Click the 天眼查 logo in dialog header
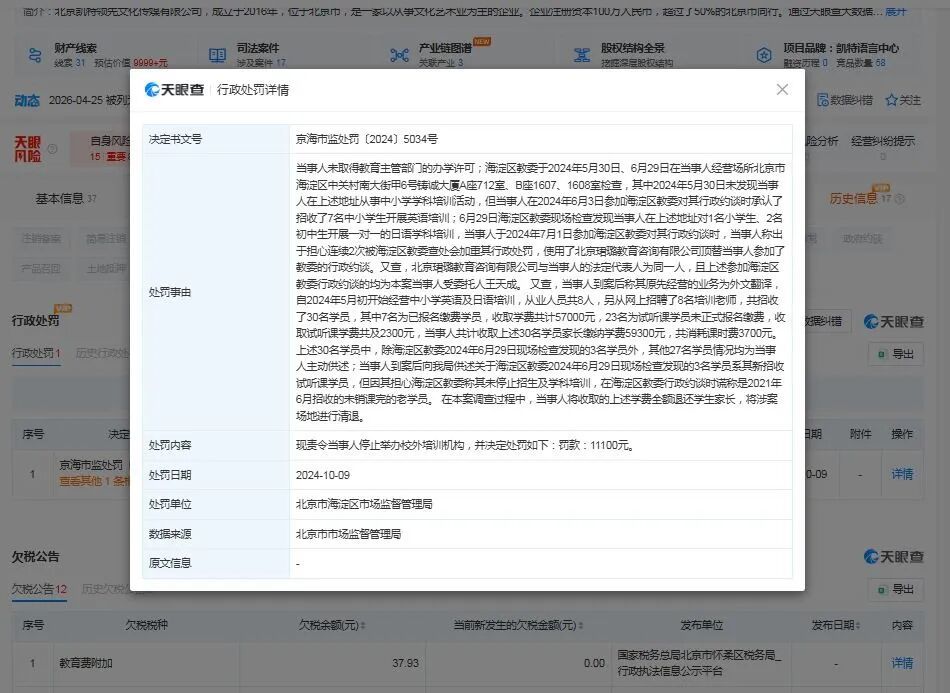The width and height of the screenshot is (950, 693). point(174,90)
